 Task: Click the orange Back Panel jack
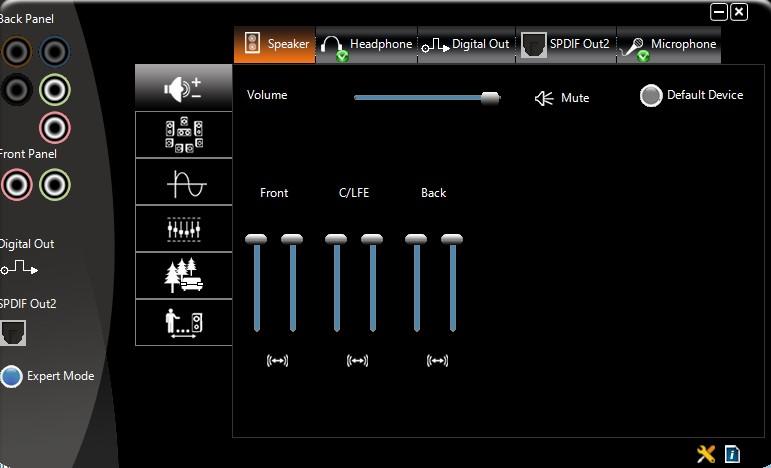coord(17,52)
